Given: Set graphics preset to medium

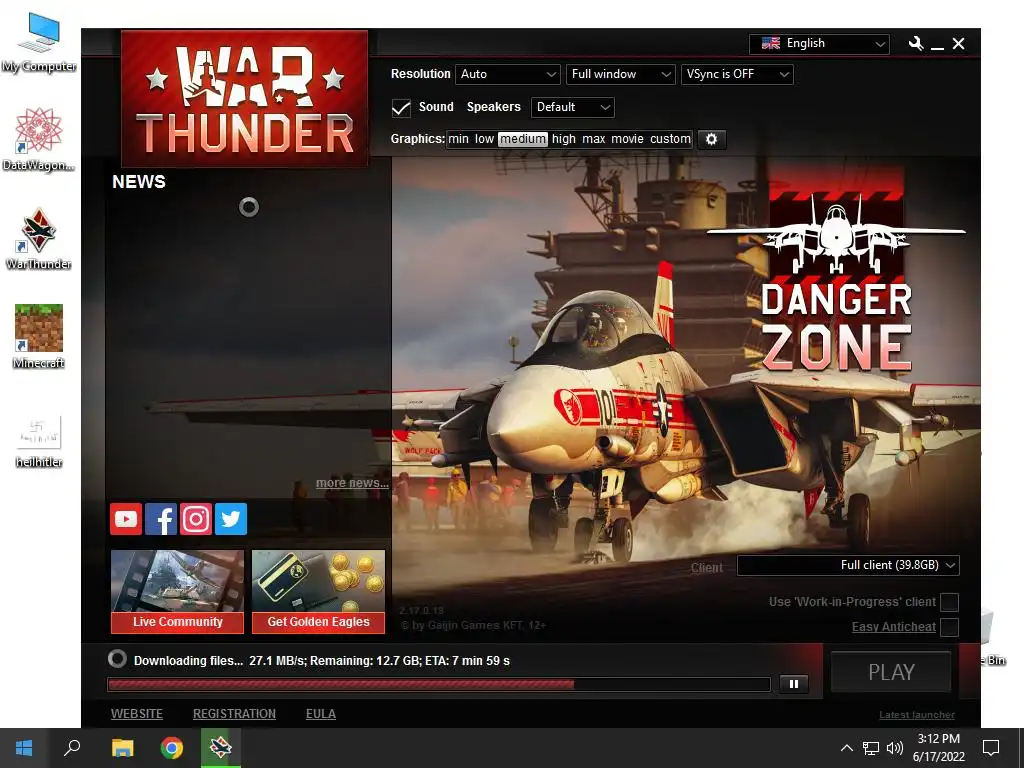Looking at the screenshot, I should point(522,139).
